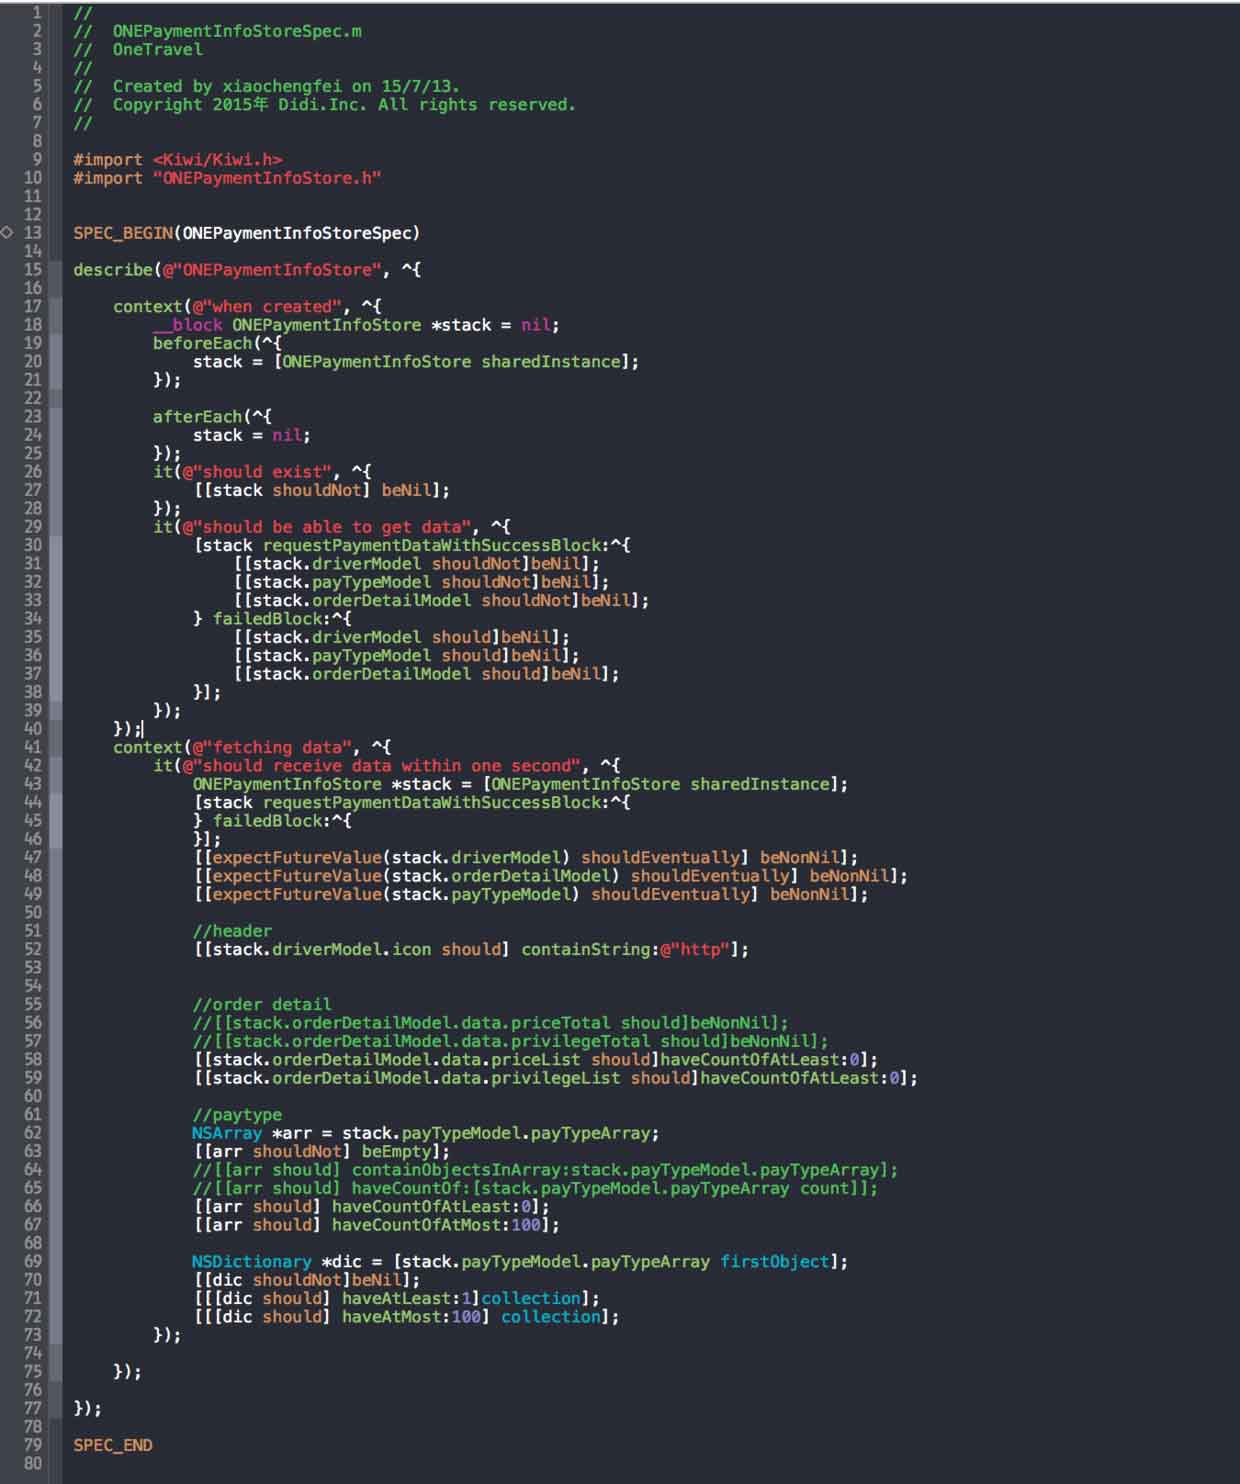This screenshot has height=1484, width=1240.
Task: Click the "should exist" test string
Action: tap(261, 472)
